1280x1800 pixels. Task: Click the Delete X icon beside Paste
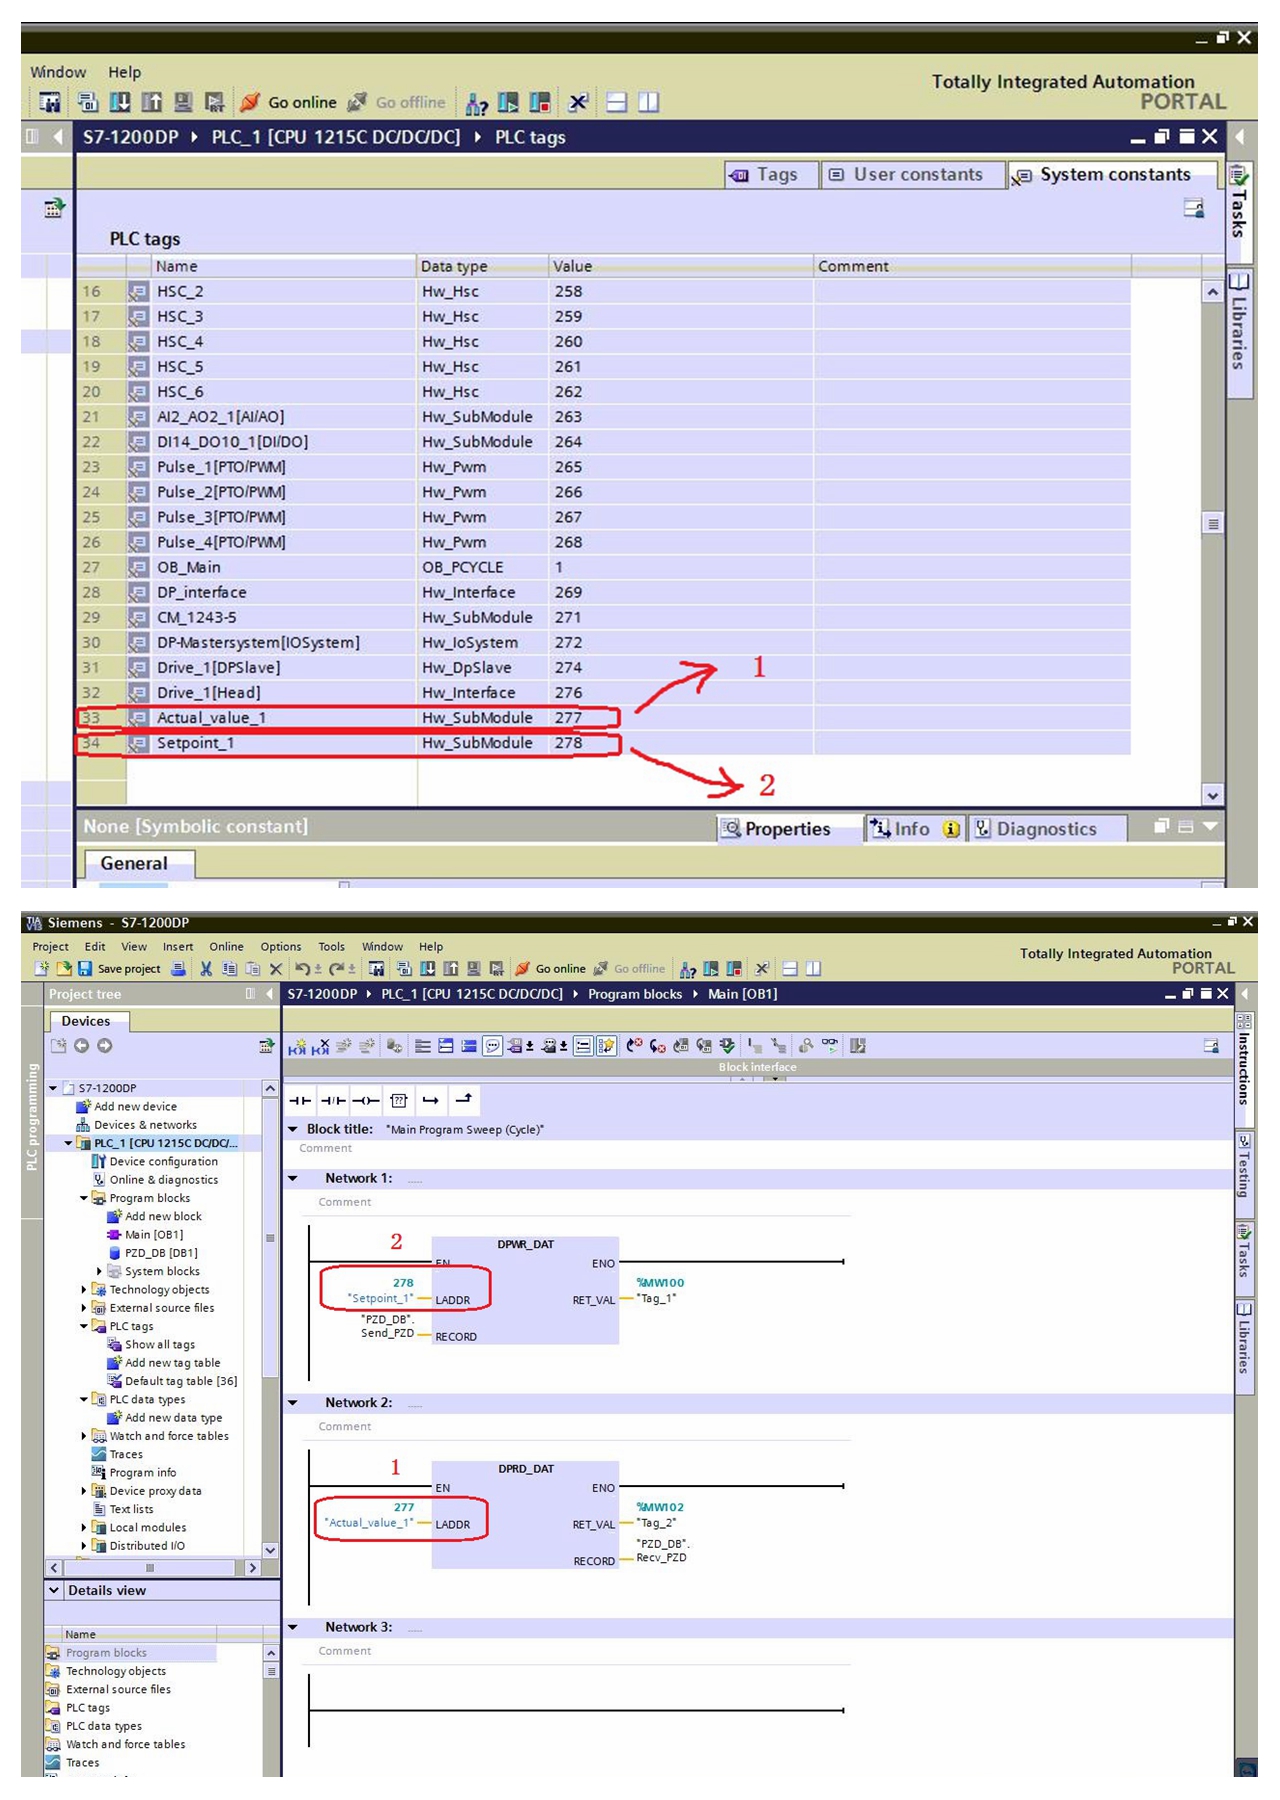(276, 968)
